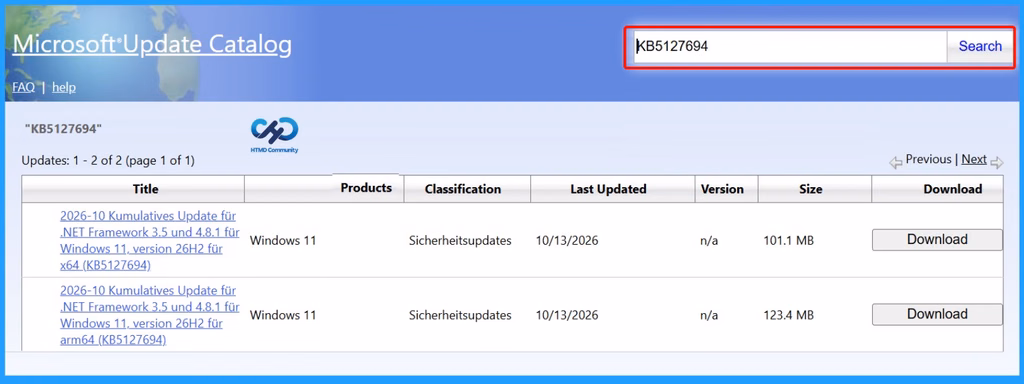Image resolution: width=1024 pixels, height=384 pixels.
Task: Open the arm64 KB5127694 update title link
Action: (149, 315)
